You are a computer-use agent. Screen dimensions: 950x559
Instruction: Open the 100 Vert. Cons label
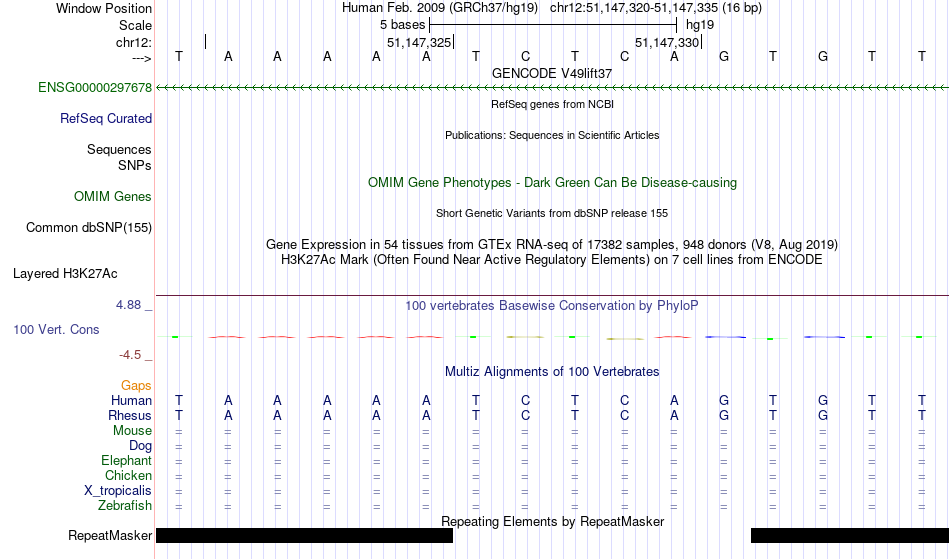[56, 329]
